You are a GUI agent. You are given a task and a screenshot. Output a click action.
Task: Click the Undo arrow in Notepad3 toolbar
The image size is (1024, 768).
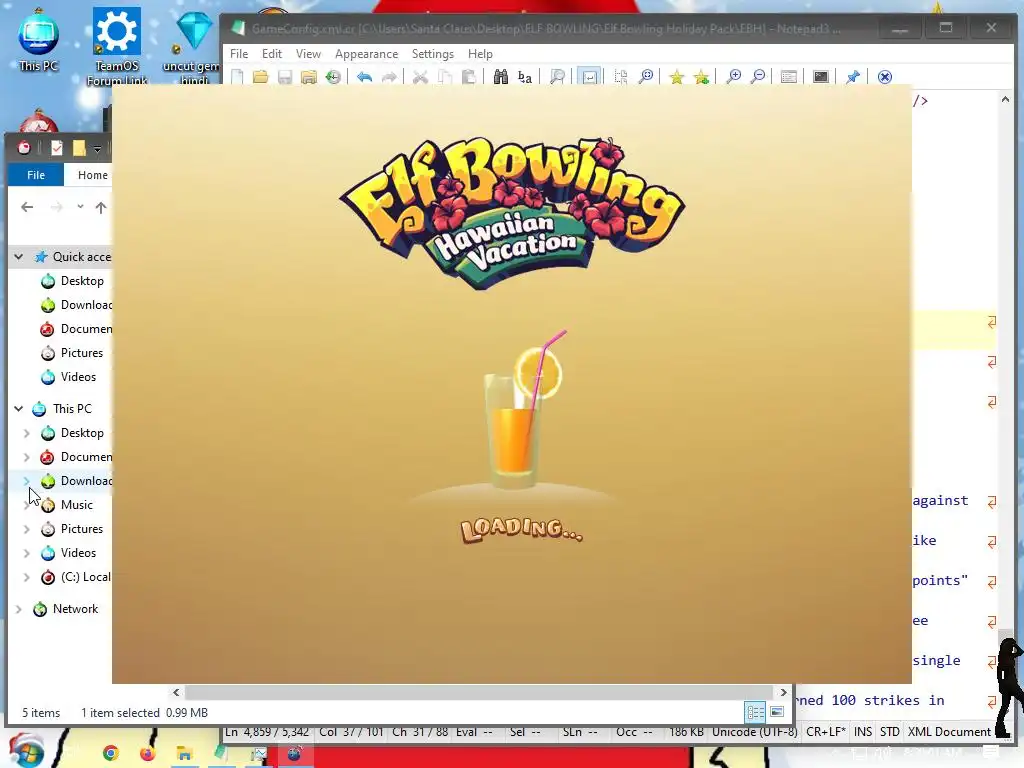coord(364,77)
